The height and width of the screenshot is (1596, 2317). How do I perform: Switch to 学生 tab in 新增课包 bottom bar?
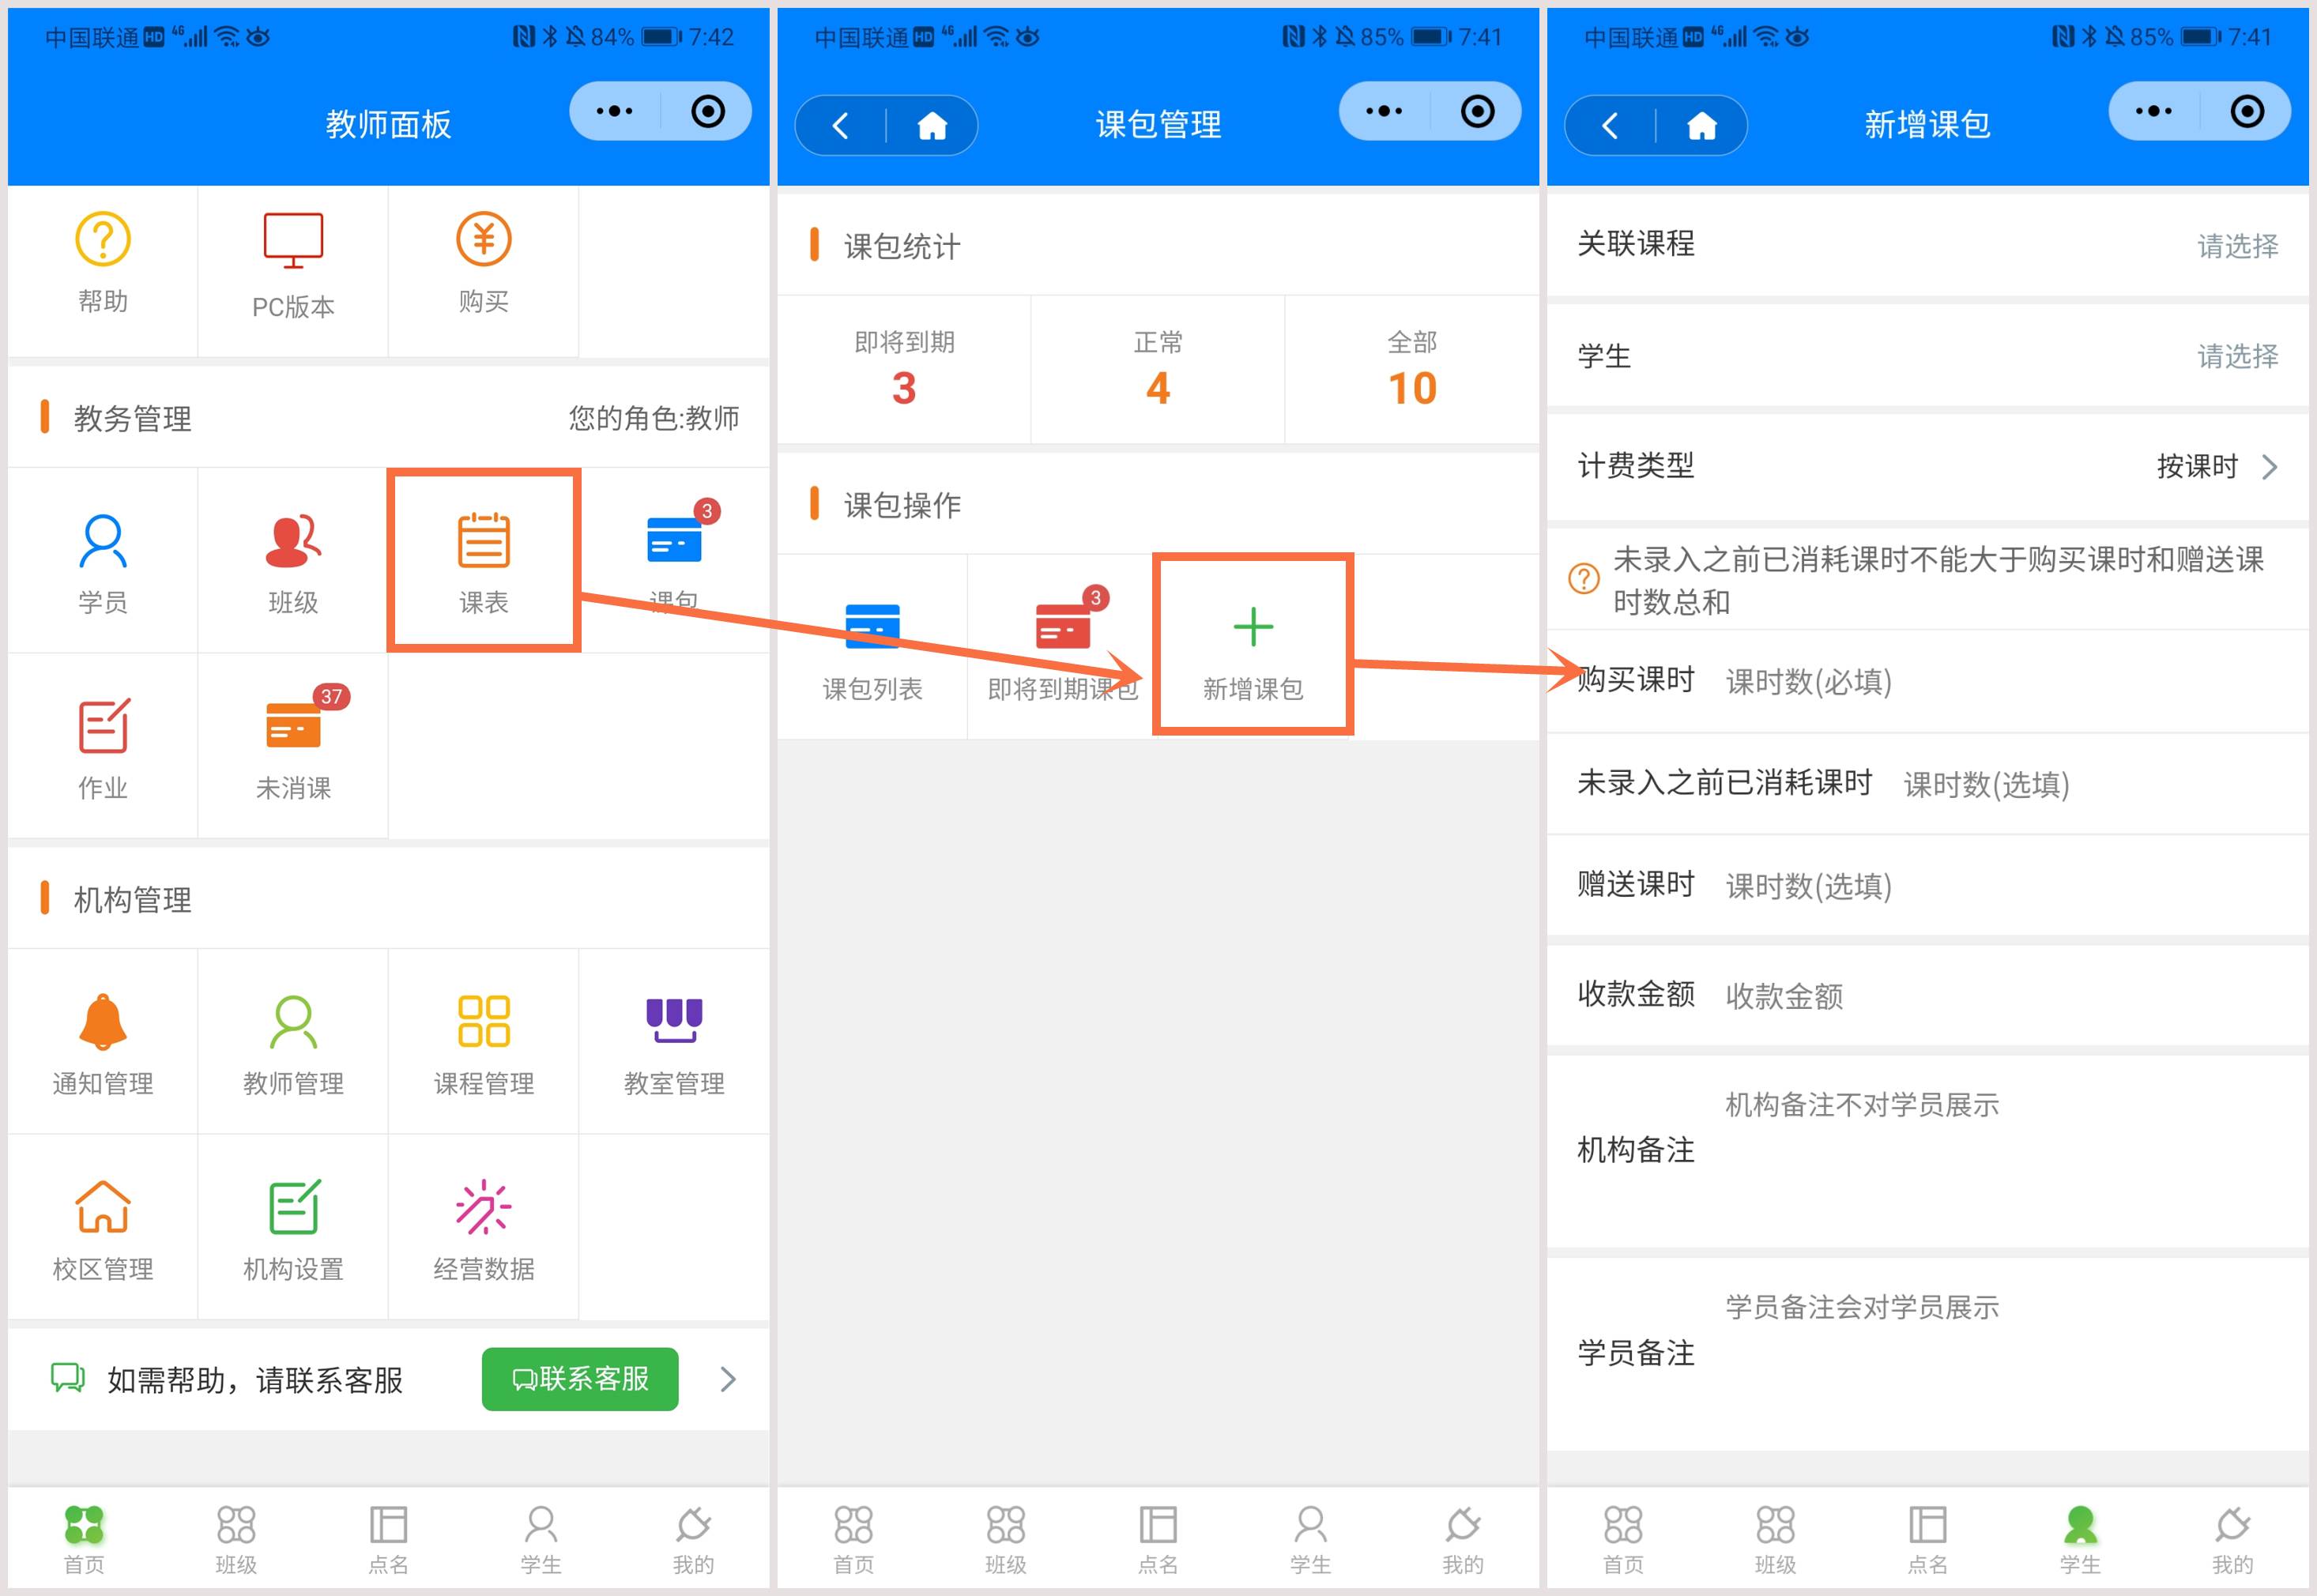click(x=2080, y=1540)
